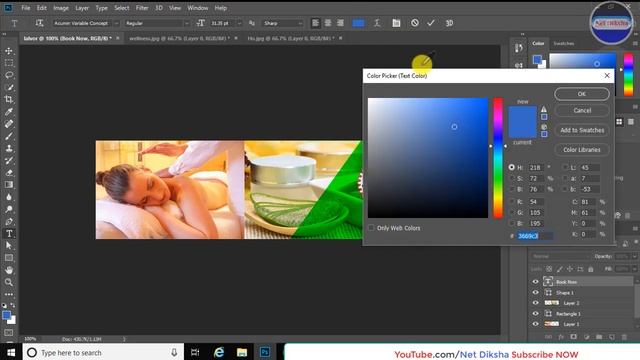Create warped text icon

click(377, 23)
